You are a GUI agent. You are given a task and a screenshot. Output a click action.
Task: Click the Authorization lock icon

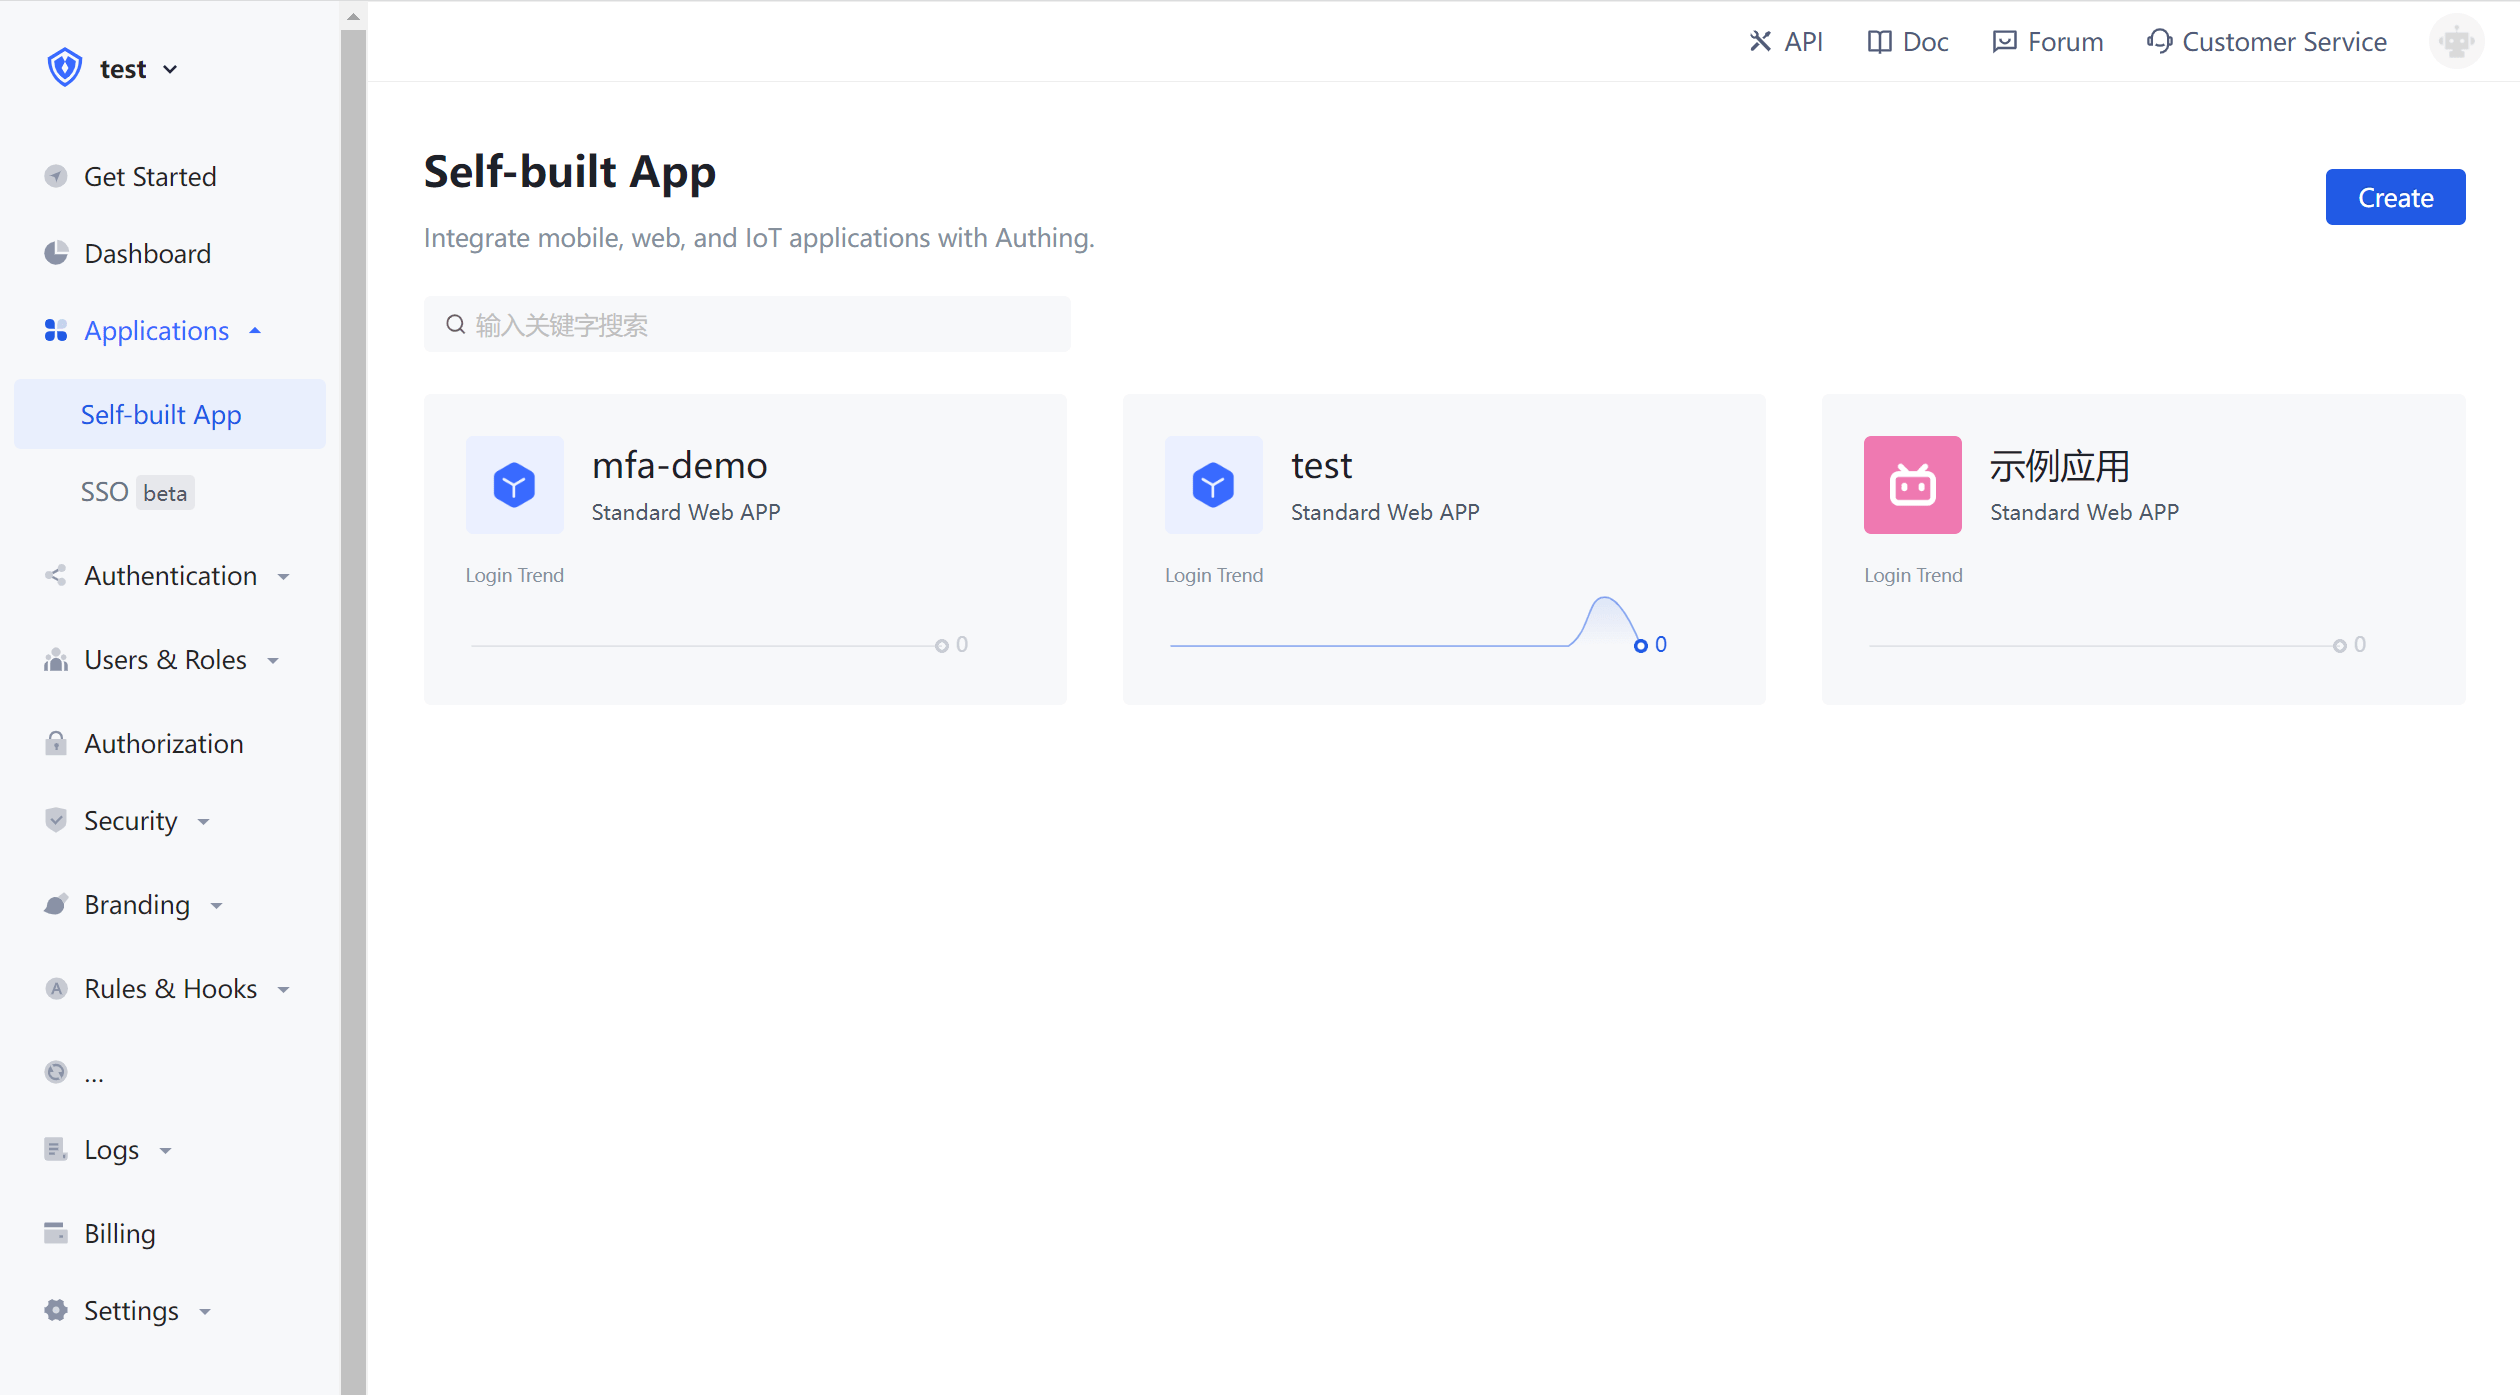pyautogui.click(x=56, y=743)
